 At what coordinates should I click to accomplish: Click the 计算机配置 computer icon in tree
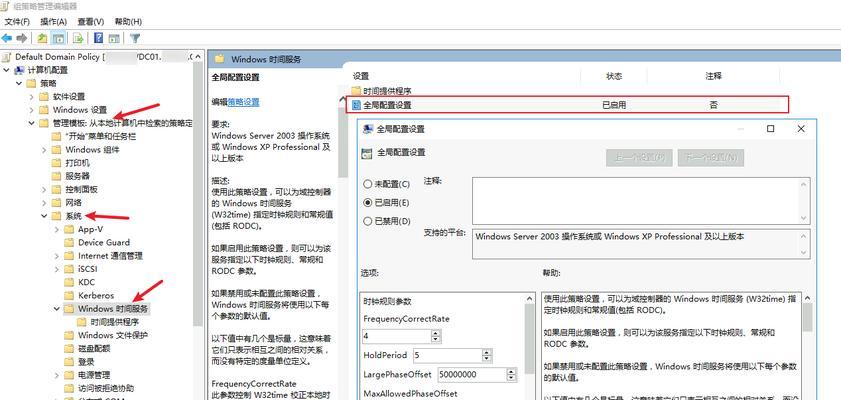click(x=19, y=70)
